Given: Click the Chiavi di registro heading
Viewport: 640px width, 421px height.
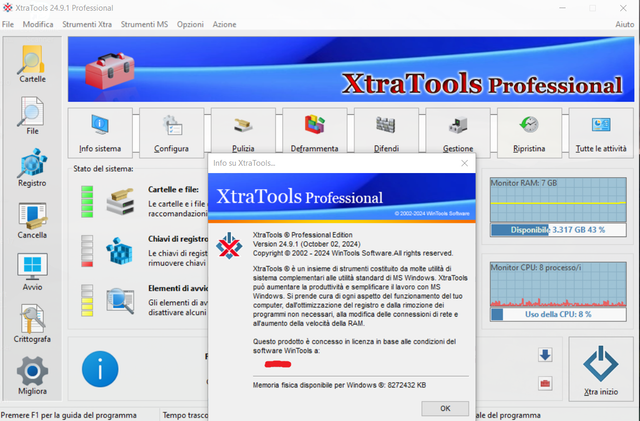Looking at the screenshot, I should (178, 239).
